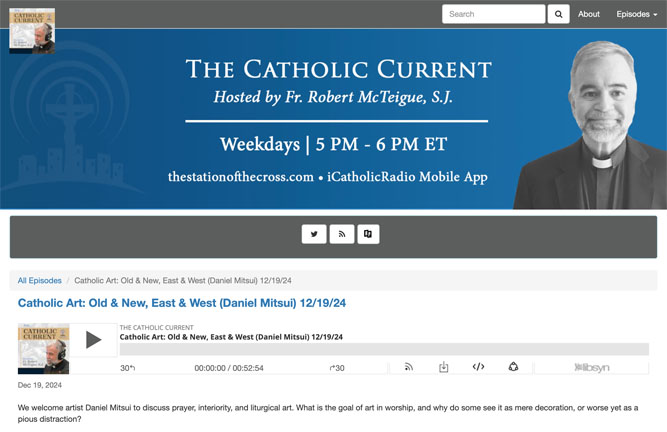Rewind 30 seconds in the player
The image size is (667, 432).
click(x=127, y=368)
